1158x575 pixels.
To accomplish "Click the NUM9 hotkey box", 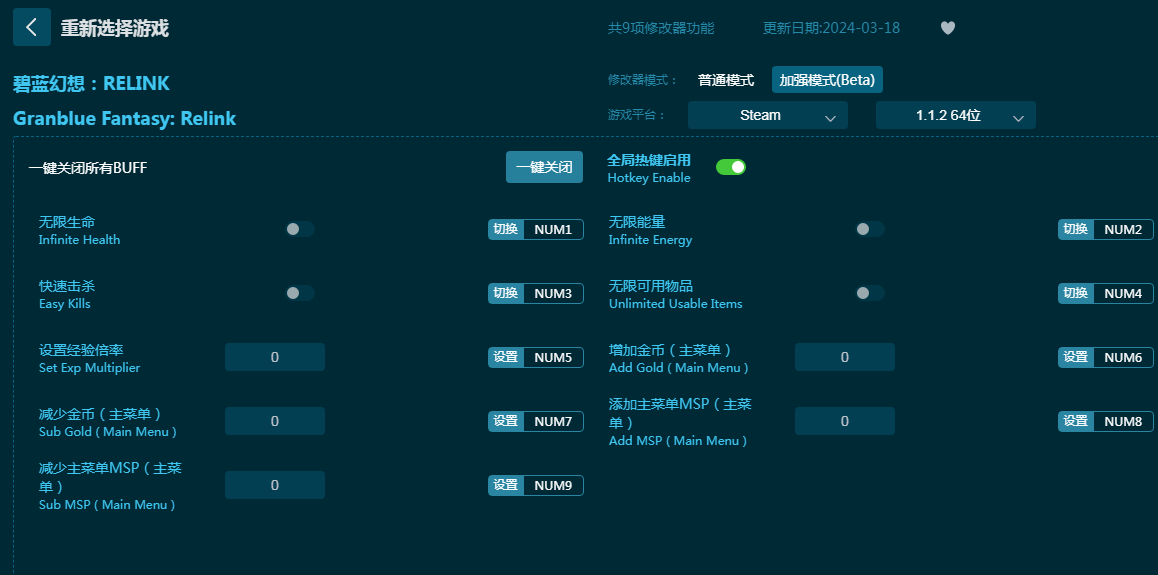I will pyautogui.click(x=553, y=485).
